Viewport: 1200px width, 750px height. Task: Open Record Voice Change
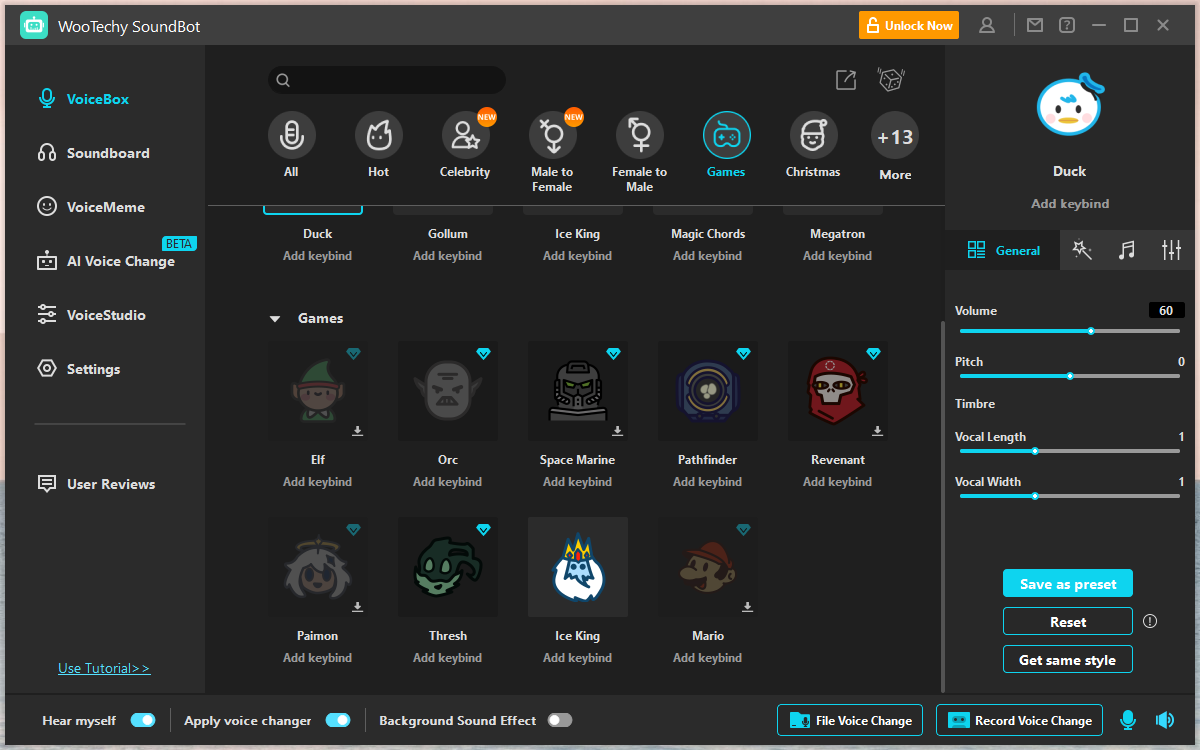point(1019,720)
